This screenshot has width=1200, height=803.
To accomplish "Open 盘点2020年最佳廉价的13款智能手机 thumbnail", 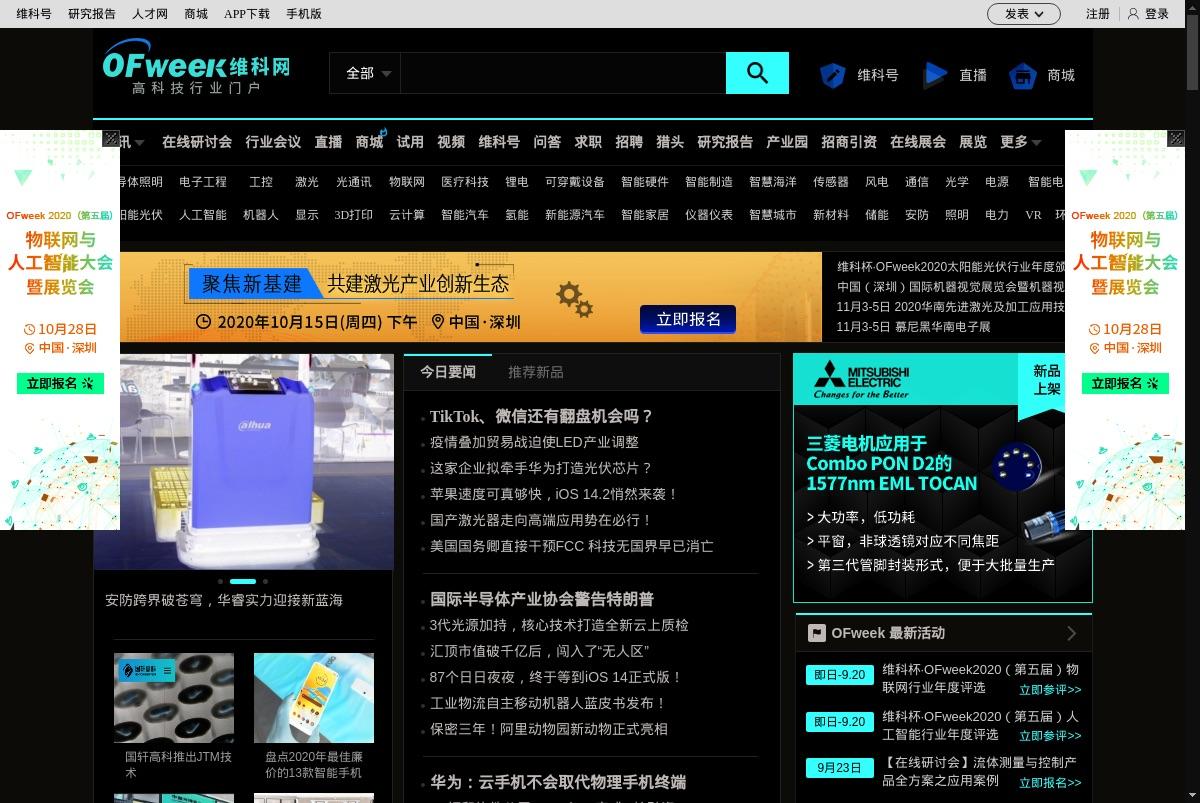I will 314,697.
